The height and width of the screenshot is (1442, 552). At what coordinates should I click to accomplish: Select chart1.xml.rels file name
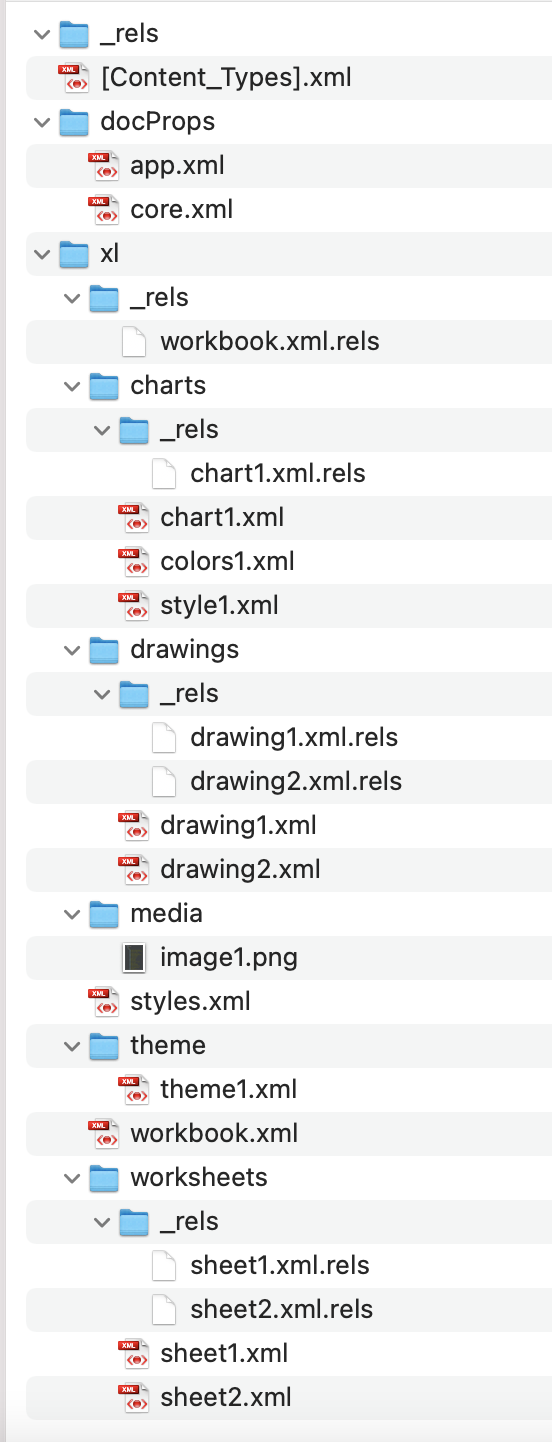point(278,474)
